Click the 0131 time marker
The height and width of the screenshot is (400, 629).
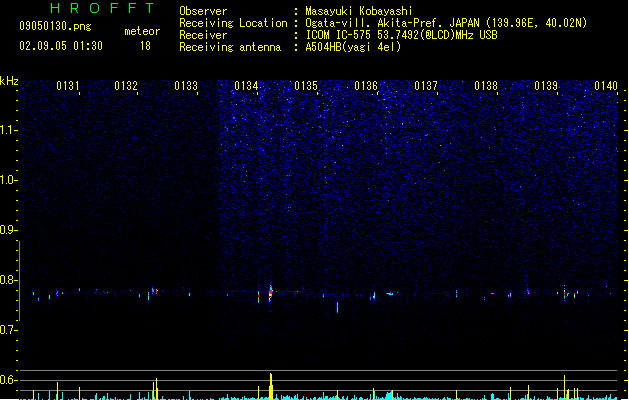68,86
